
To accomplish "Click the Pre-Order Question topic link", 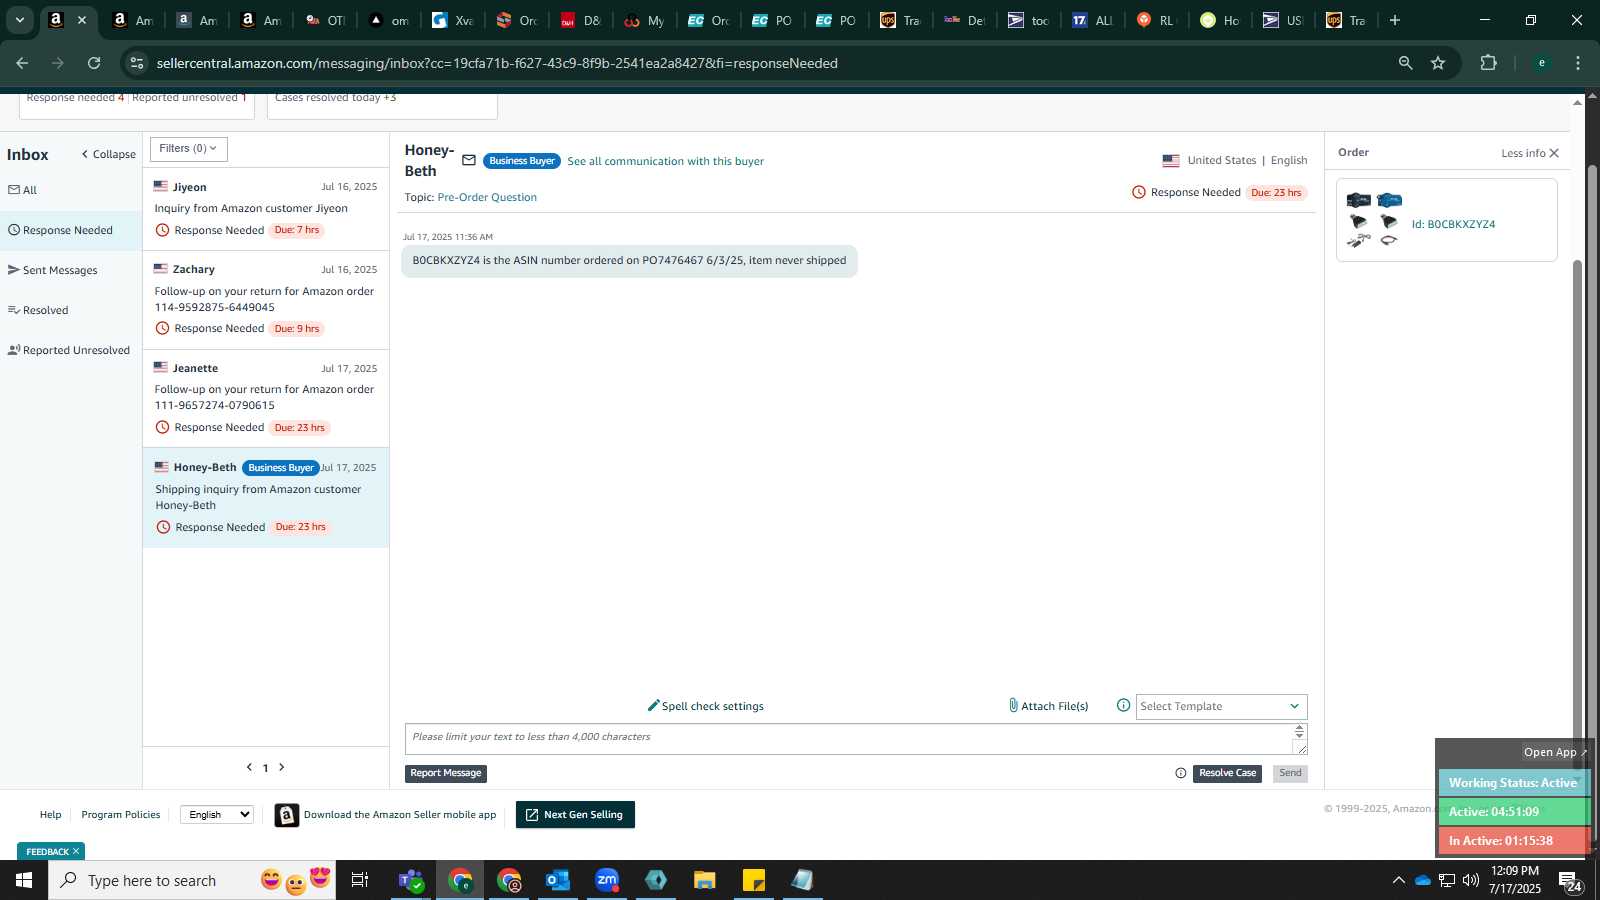I will click(x=487, y=197).
